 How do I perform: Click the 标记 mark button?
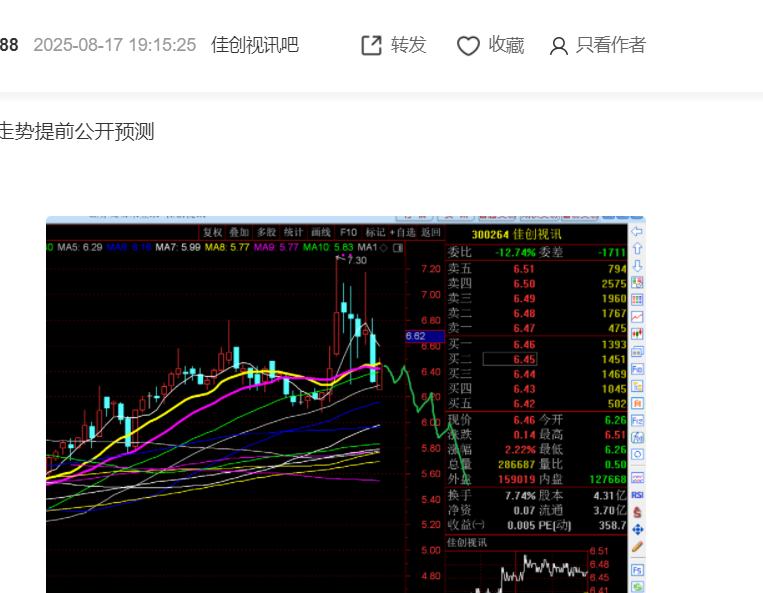(x=375, y=233)
